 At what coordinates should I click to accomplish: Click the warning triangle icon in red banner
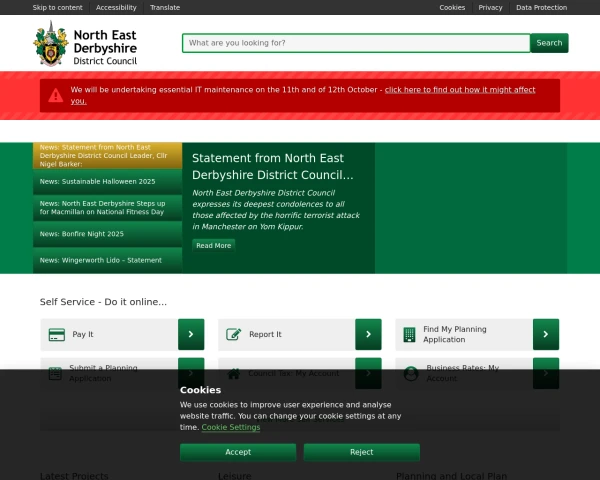pos(56,95)
